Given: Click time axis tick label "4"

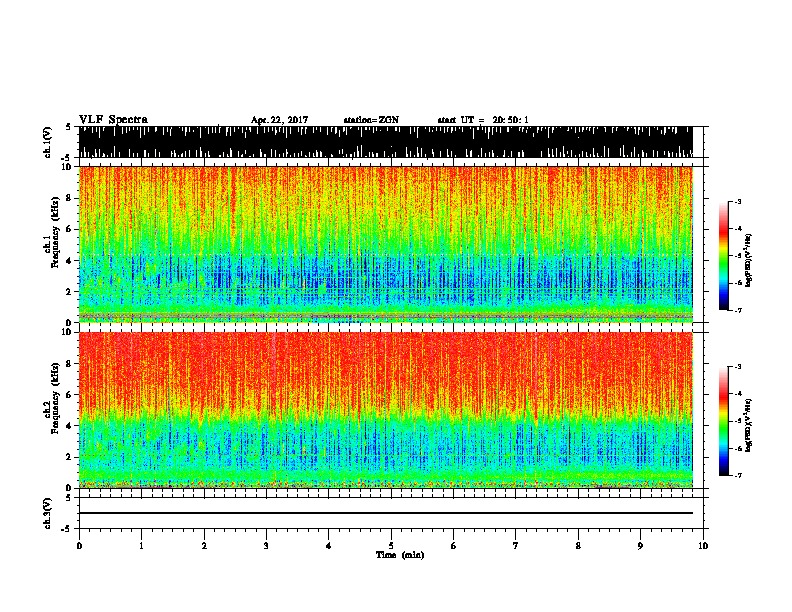Looking at the screenshot, I should point(329,546).
